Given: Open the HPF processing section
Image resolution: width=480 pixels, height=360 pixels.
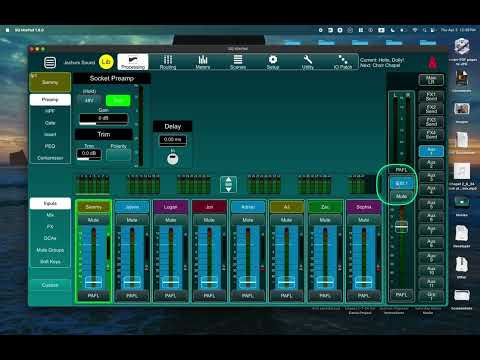Looking at the screenshot, I should (50, 111).
